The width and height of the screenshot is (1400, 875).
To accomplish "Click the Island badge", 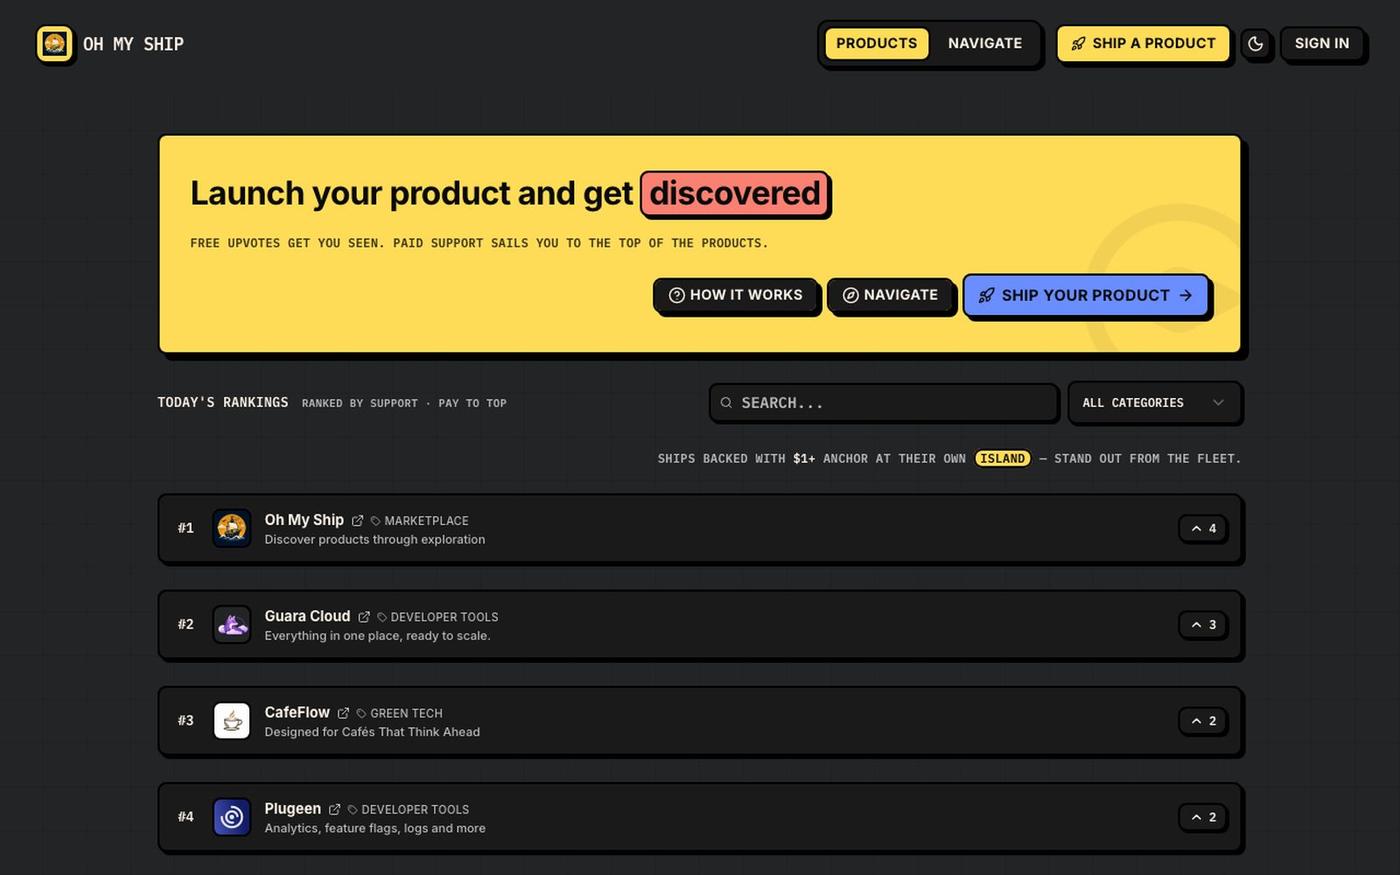I will pyautogui.click(x=1002, y=458).
